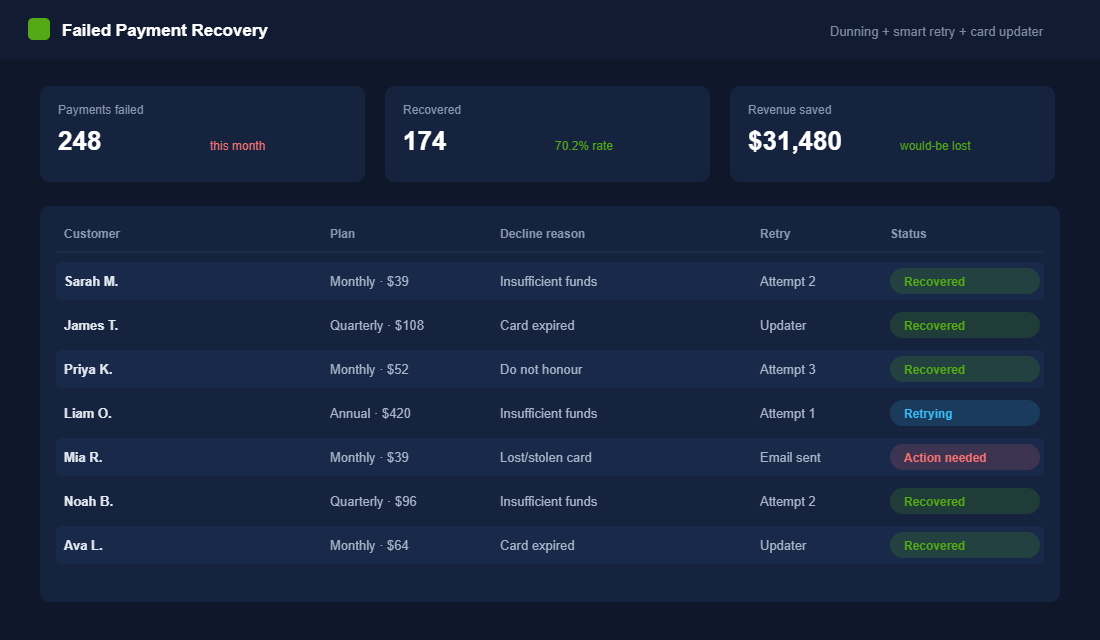Click James T.'s Recovered status badge
1100x640 pixels.
coord(965,326)
